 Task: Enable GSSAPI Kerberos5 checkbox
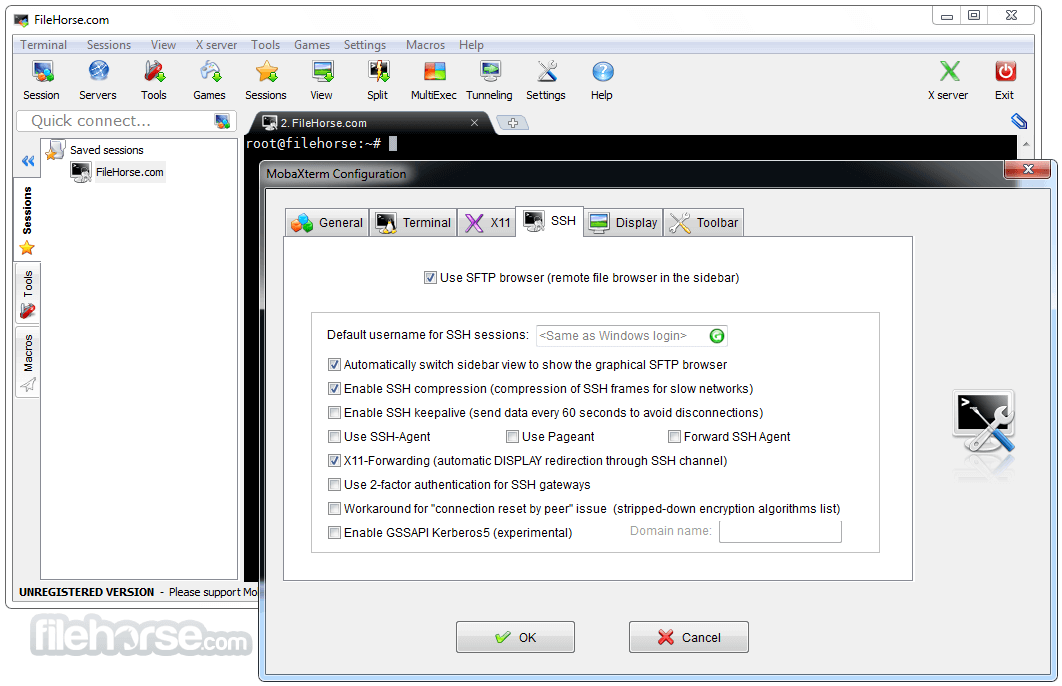[334, 533]
